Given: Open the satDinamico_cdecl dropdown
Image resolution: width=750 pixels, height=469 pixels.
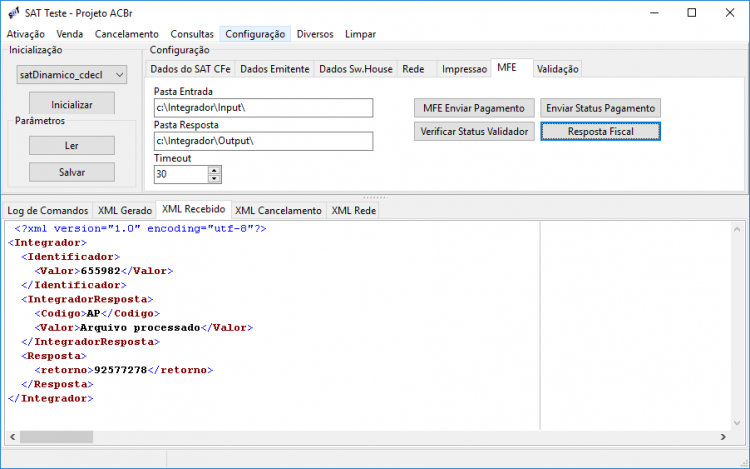Looking at the screenshot, I should 72,75.
